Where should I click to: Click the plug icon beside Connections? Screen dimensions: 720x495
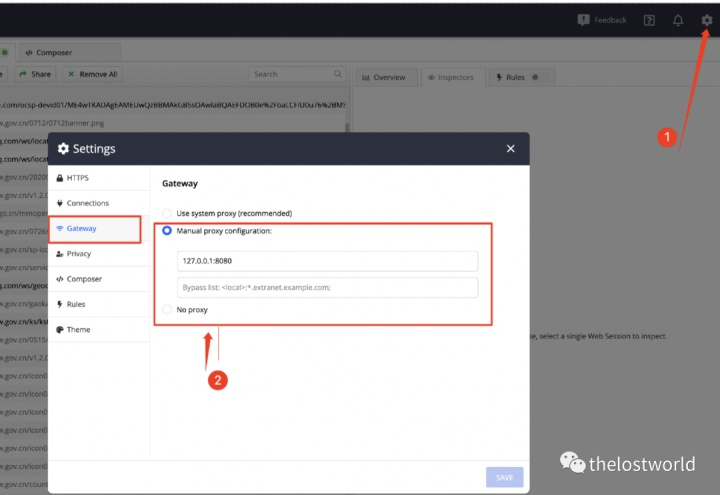(60, 203)
